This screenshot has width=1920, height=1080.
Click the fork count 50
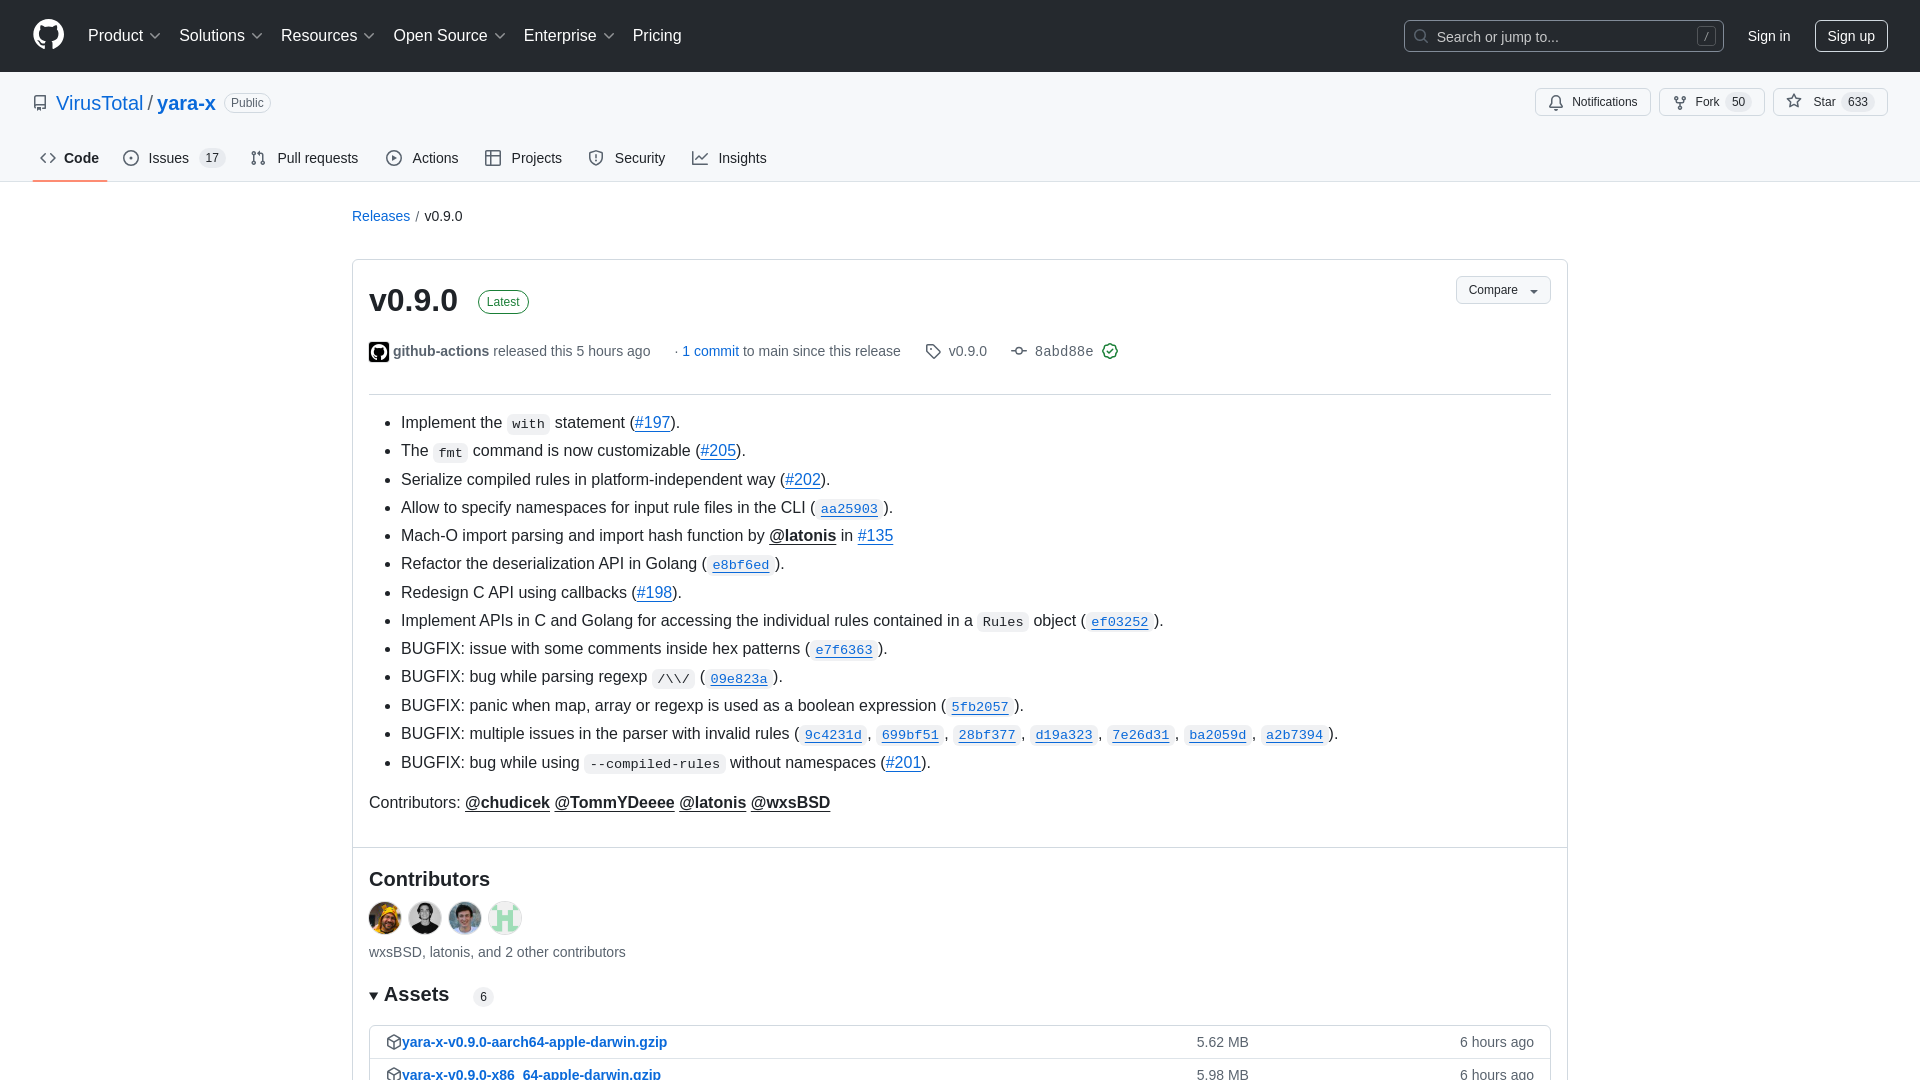pos(1739,102)
